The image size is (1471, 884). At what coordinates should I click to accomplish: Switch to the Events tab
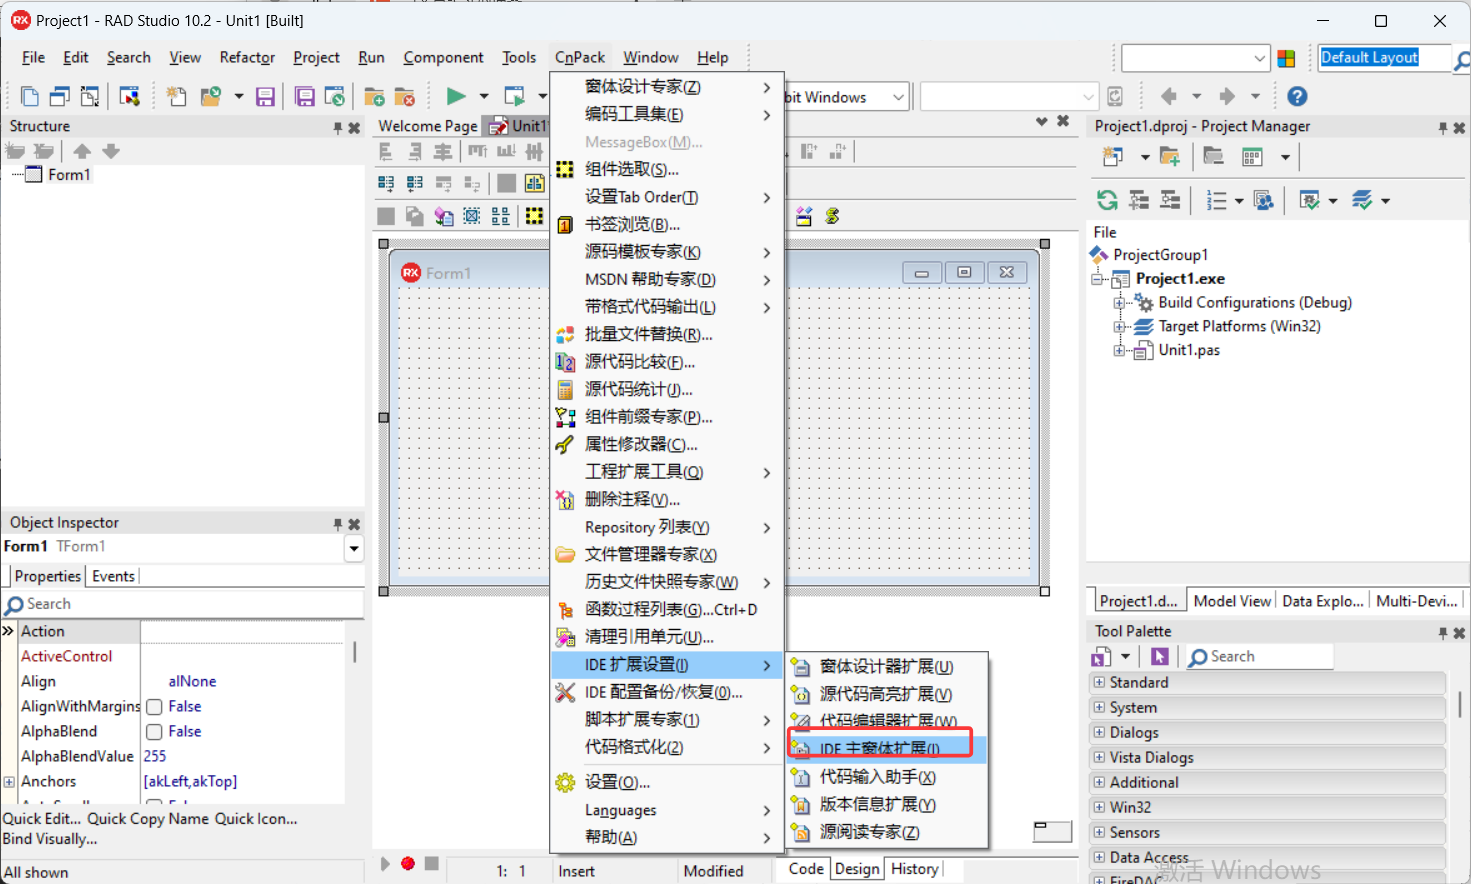(113, 576)
